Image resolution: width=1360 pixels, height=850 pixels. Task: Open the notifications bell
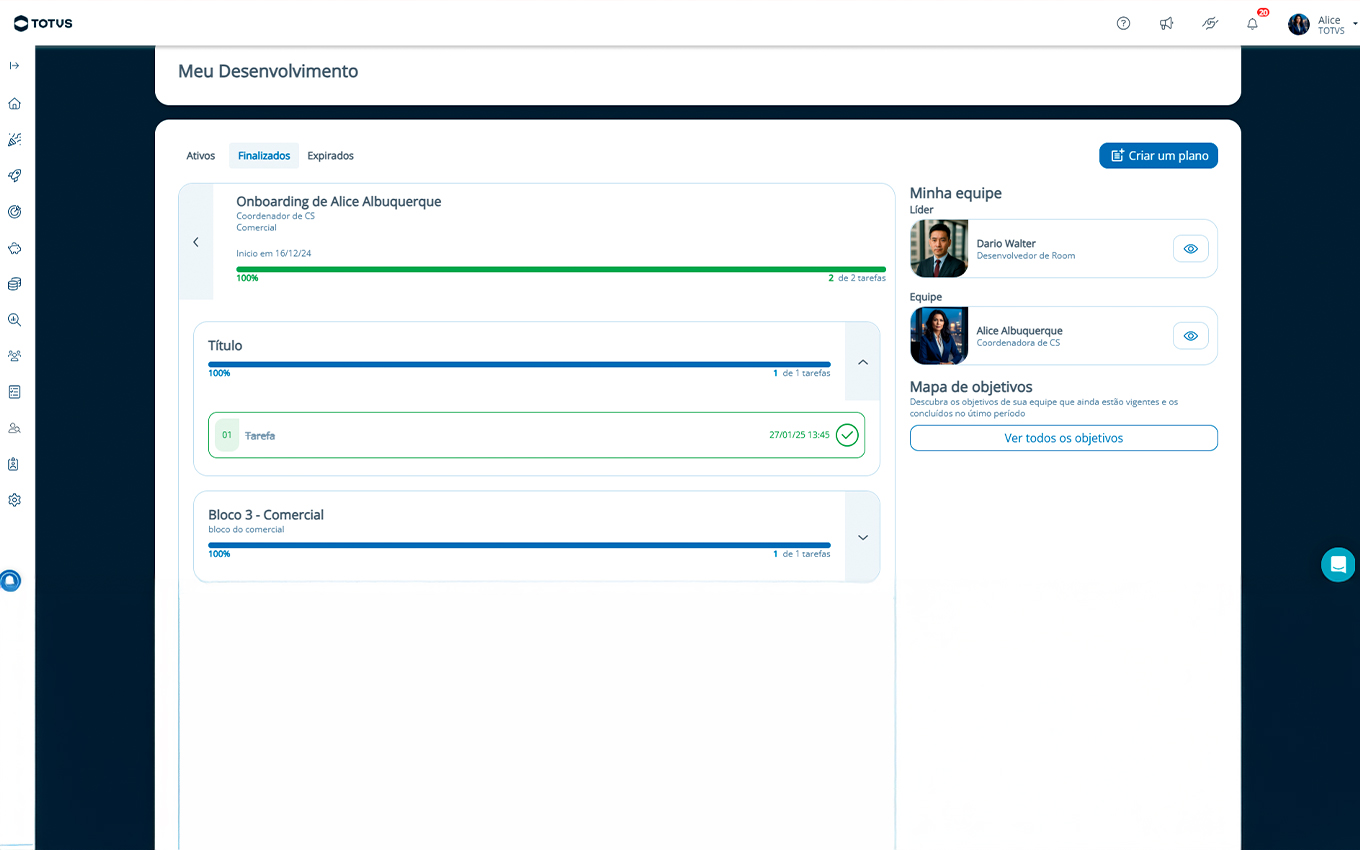1252,24
